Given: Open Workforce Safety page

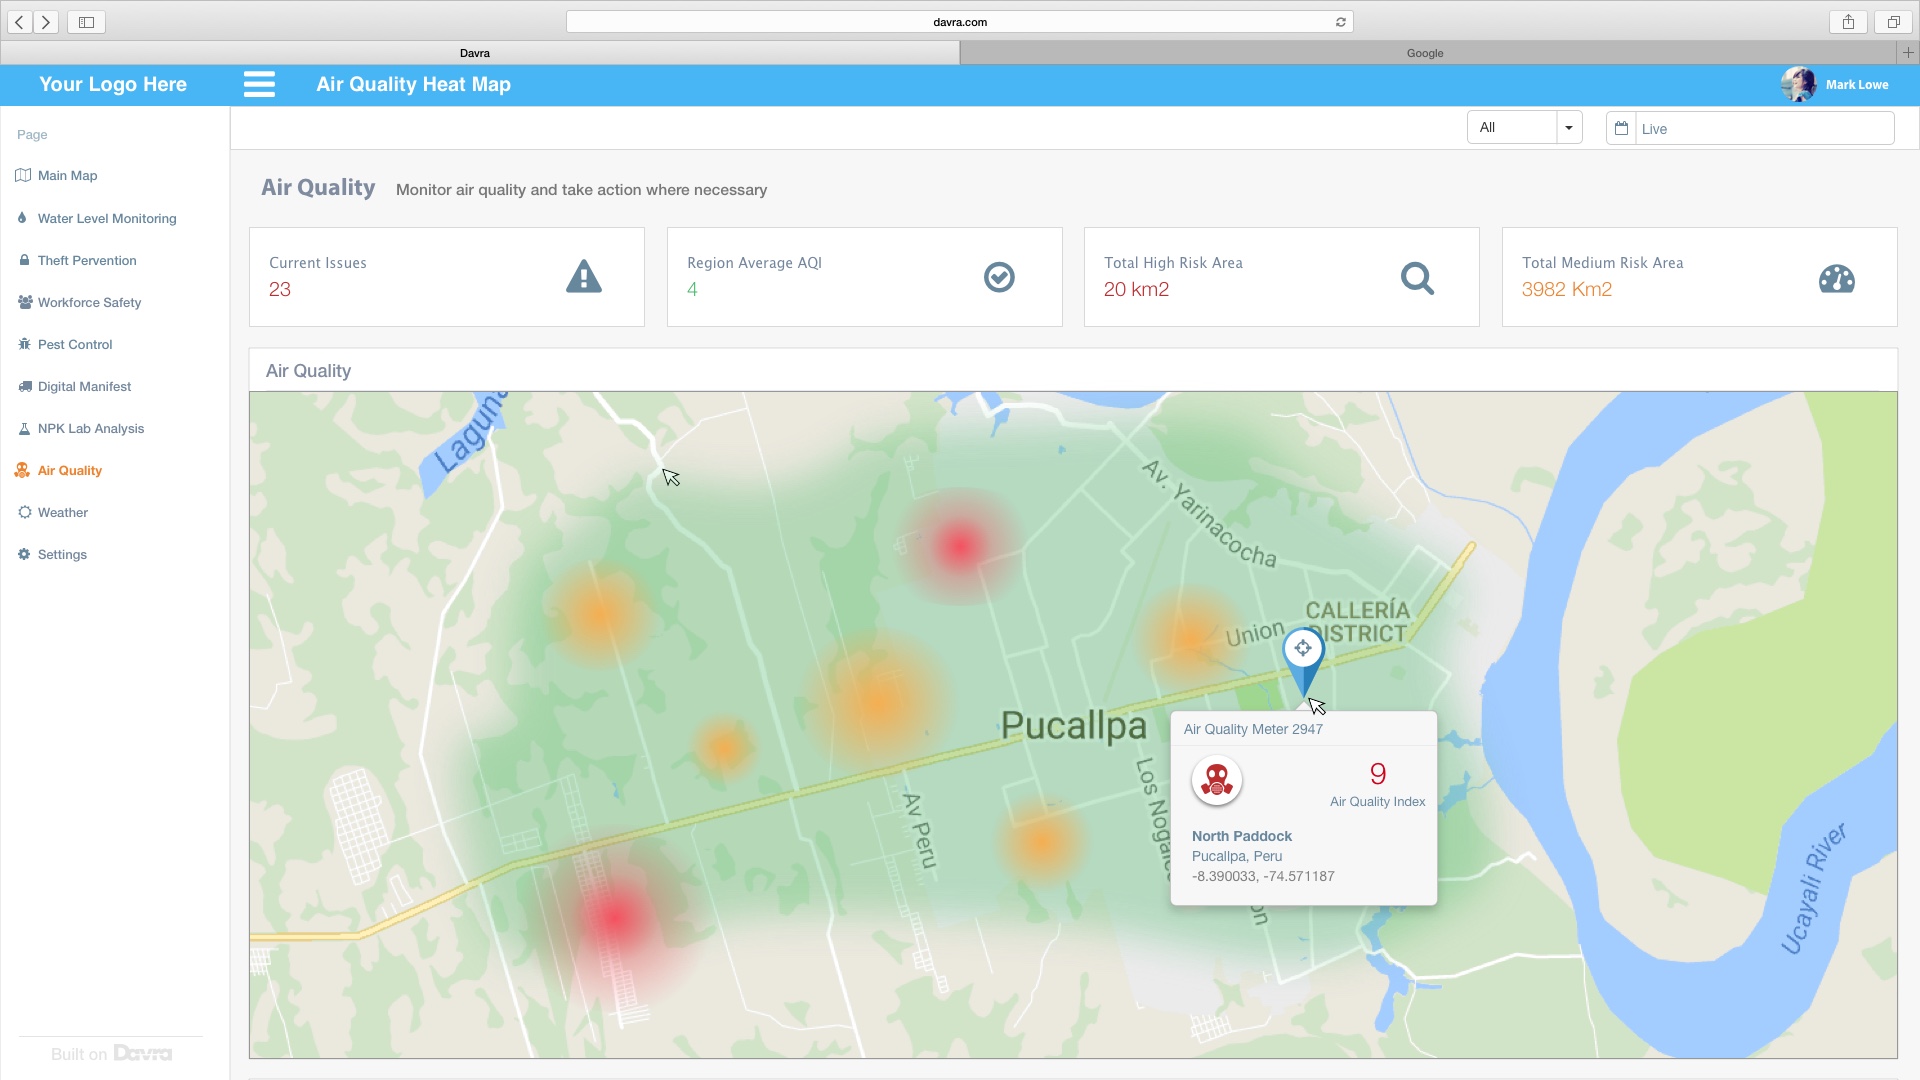Looking at the screenshot, I should pyautogui.click(x=89, y=302).
